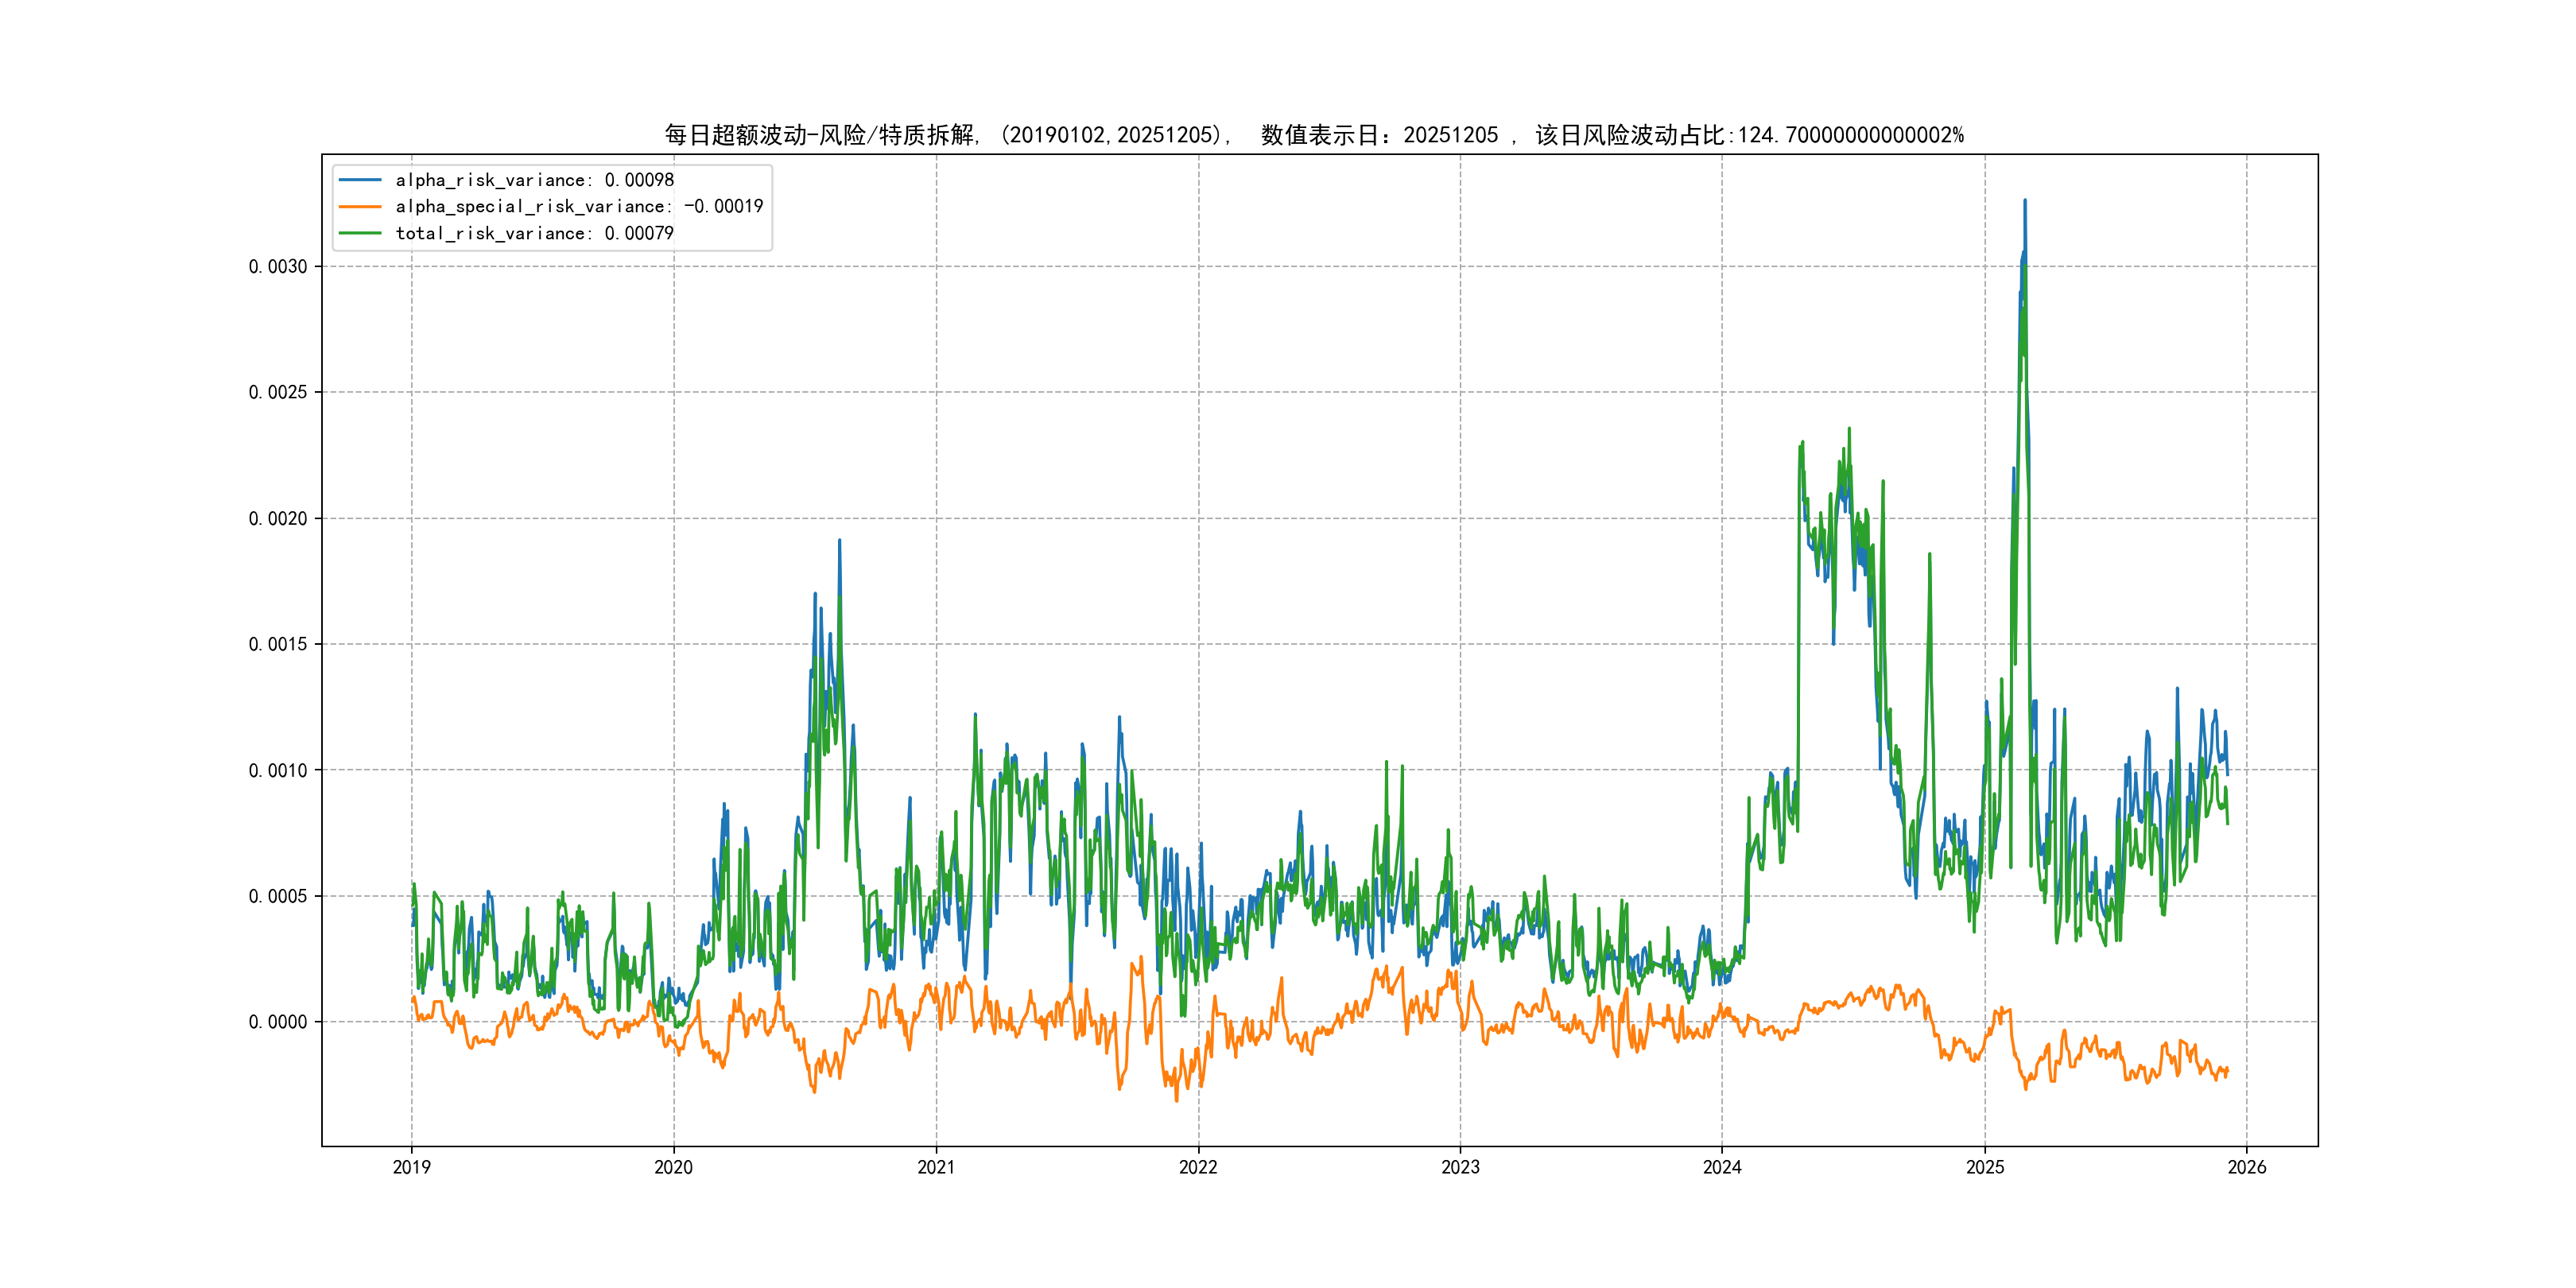
Task: Click the 0.0025 y-axis tick label
Action: point(278,392)
